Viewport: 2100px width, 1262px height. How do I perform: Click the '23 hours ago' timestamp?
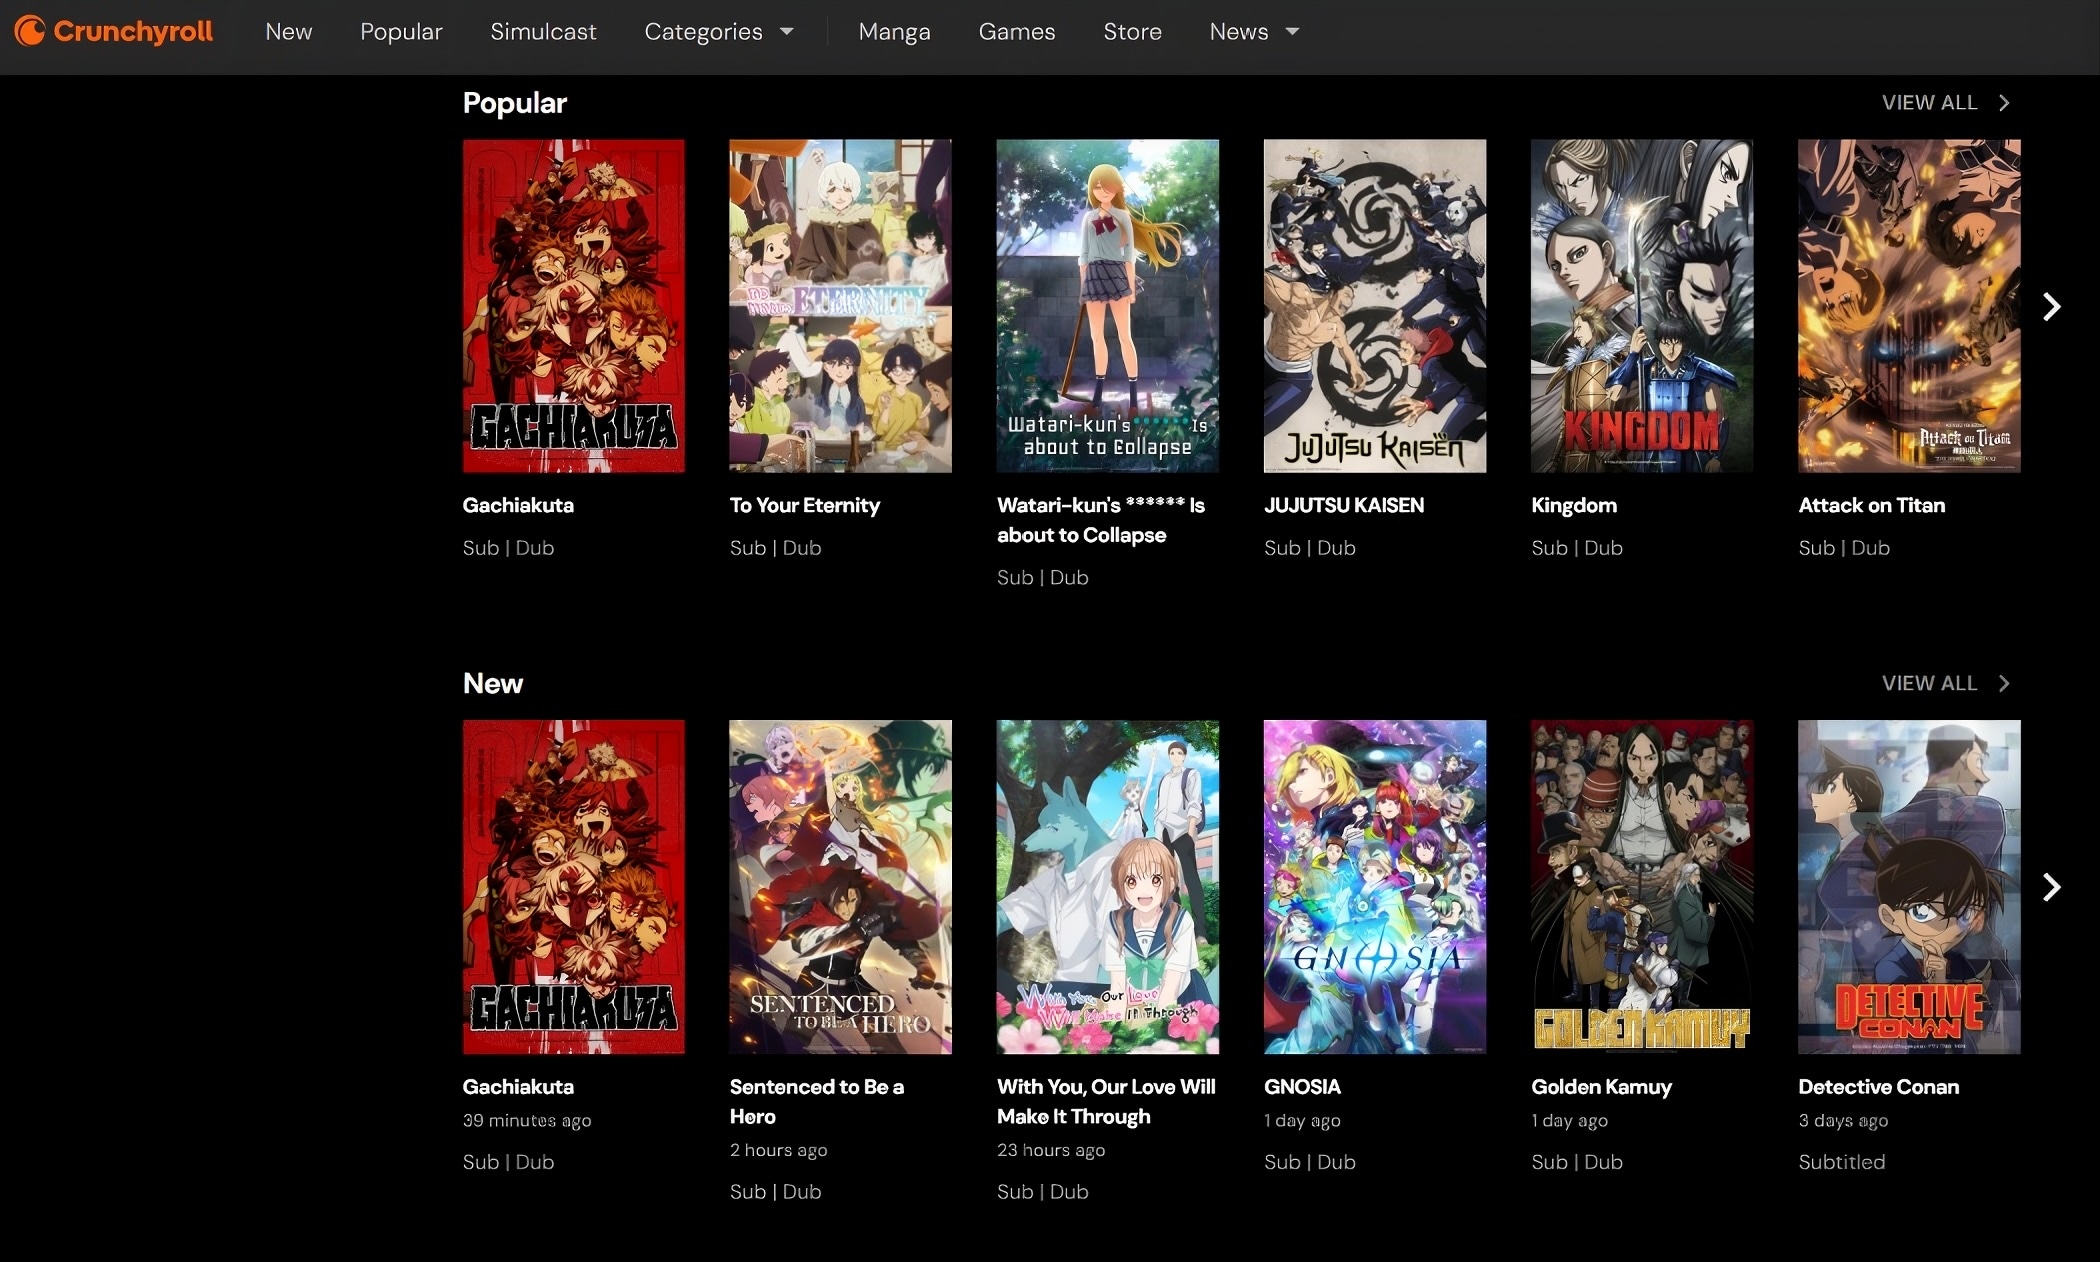(1051, 1150)
